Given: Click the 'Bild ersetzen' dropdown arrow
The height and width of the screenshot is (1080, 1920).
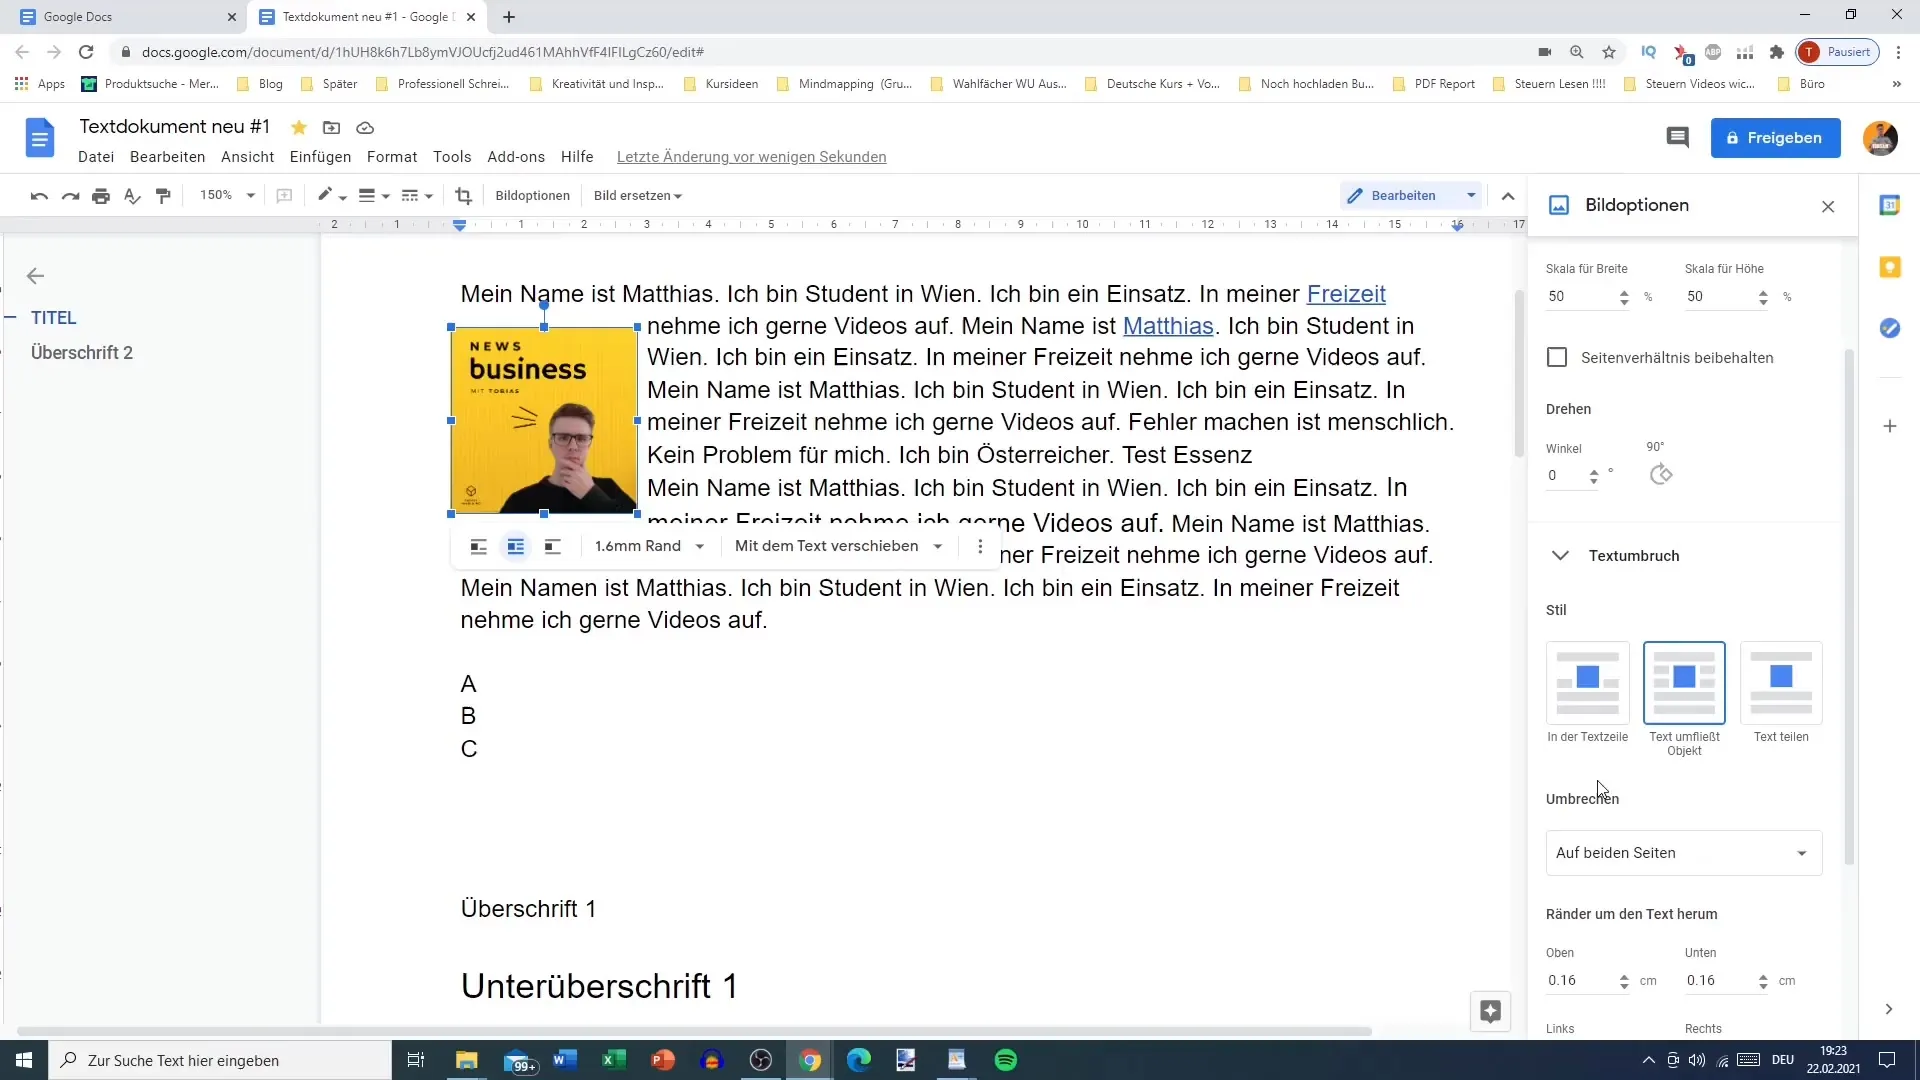Looking at the screenshot, I should [680, 195].
